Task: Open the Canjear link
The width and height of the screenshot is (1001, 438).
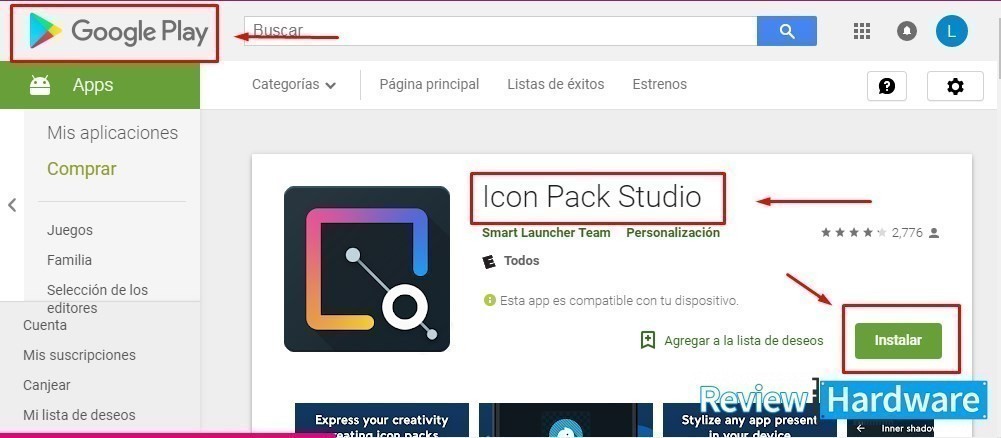Action: click(x=47, y=385)
